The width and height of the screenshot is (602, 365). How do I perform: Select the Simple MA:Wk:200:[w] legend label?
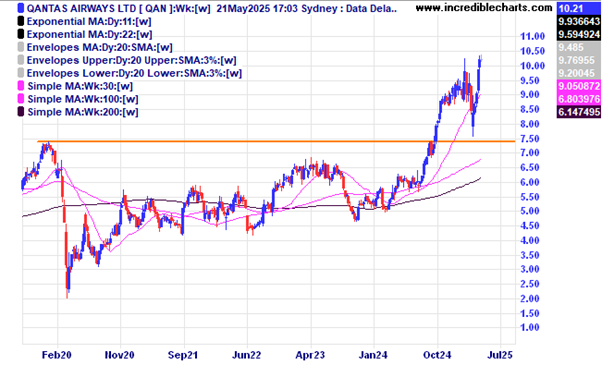(83, 112)
